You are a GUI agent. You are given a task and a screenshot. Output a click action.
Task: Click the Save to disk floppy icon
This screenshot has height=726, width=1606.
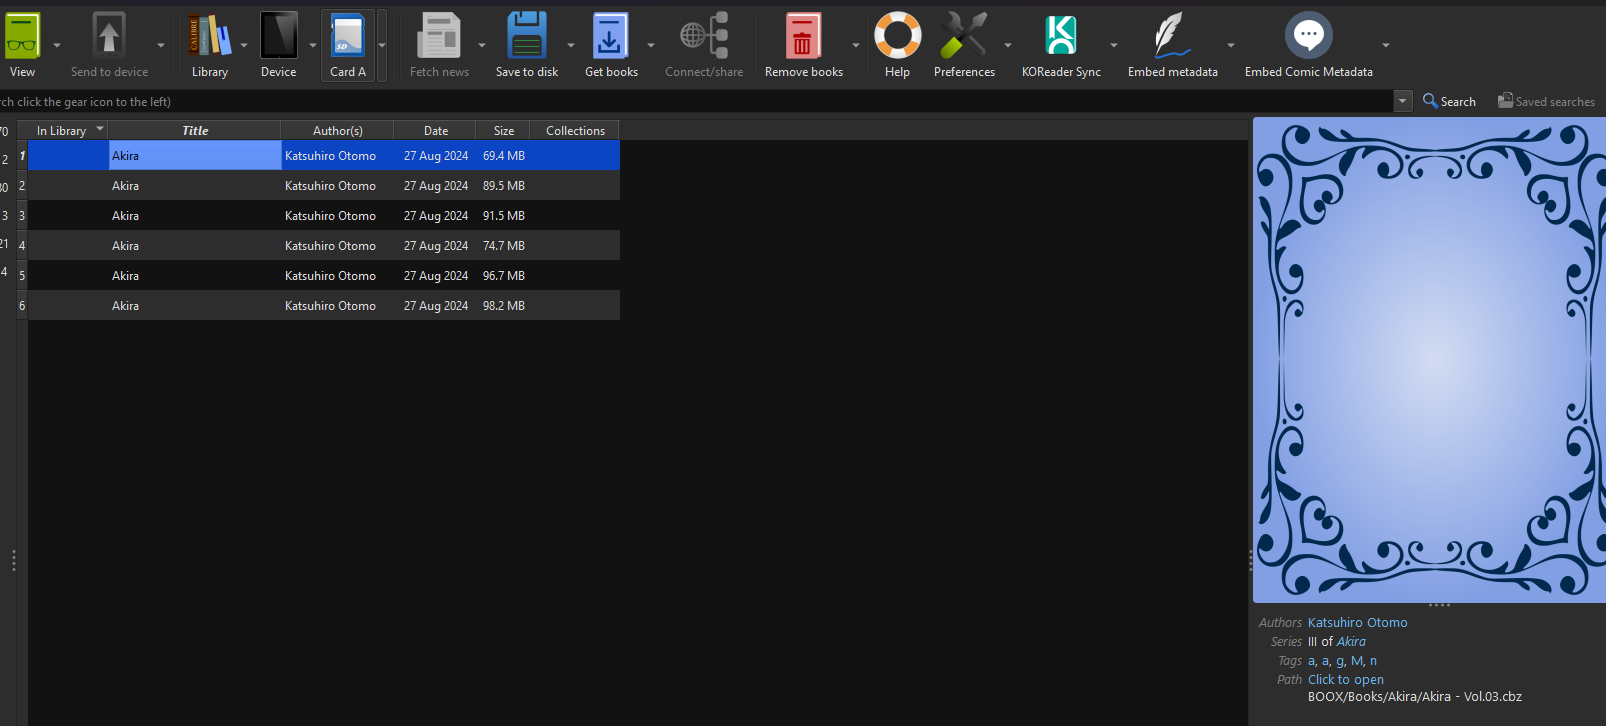pyautogui.click(x=527, y=36)
